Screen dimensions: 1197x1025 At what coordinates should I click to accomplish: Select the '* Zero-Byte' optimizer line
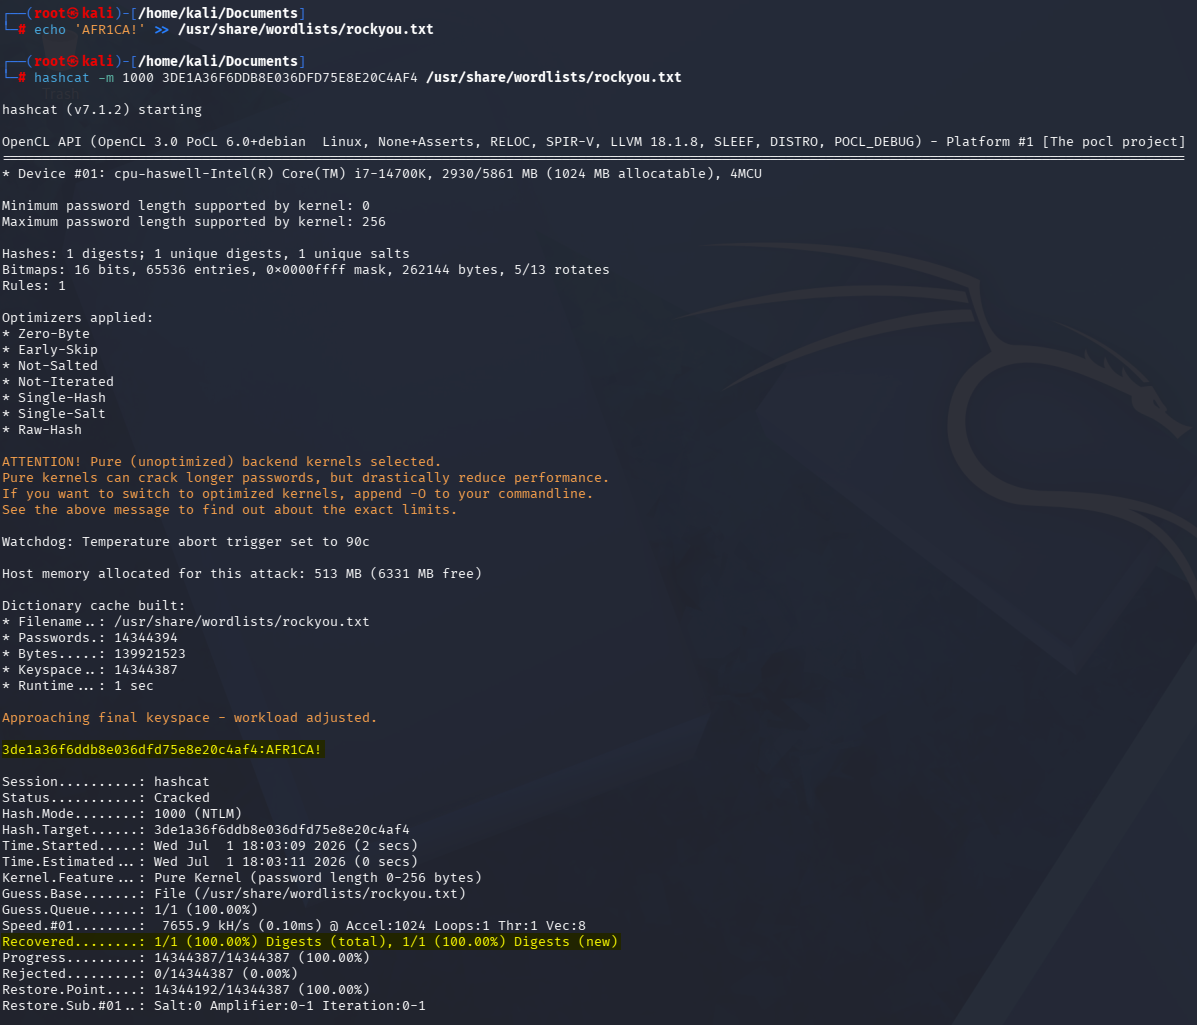(46, 334)
